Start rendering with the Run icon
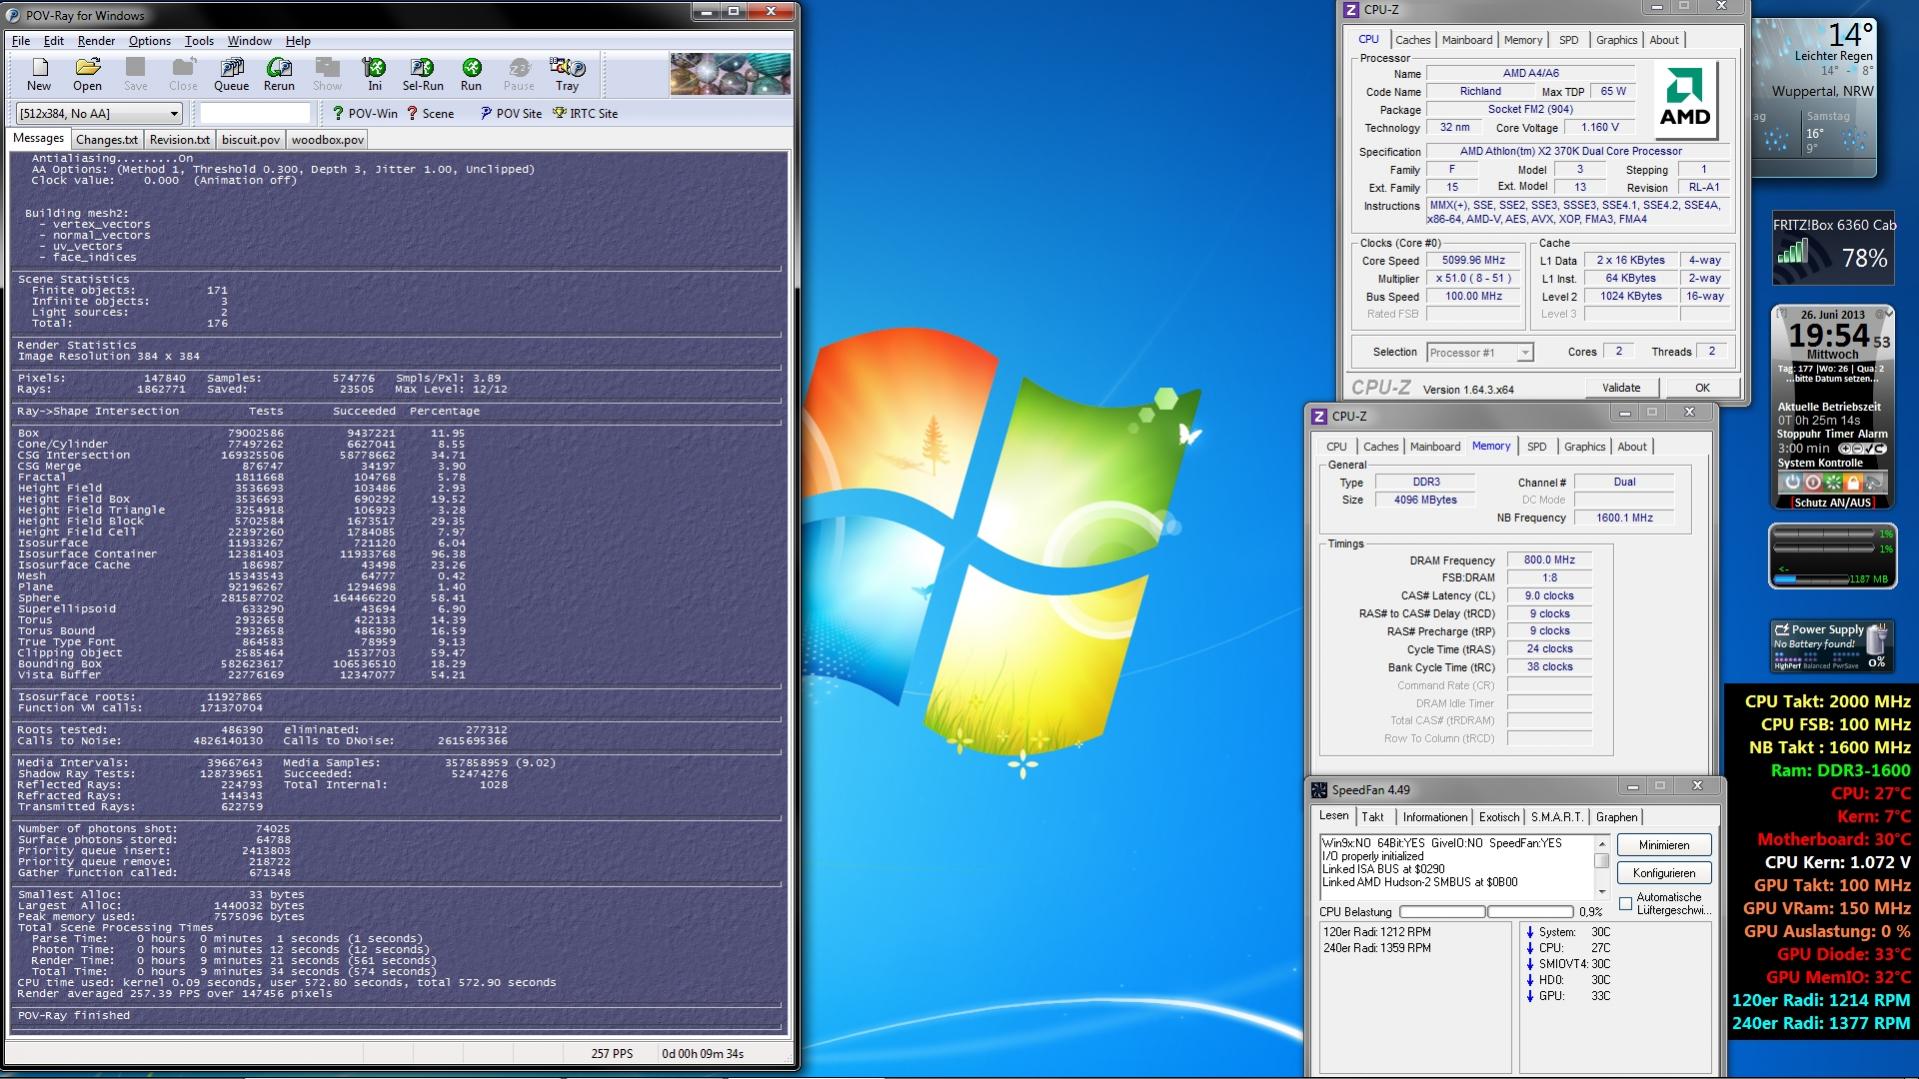Image resolution: width=1919 pixels, height=1079 pixels. (471, 74)
